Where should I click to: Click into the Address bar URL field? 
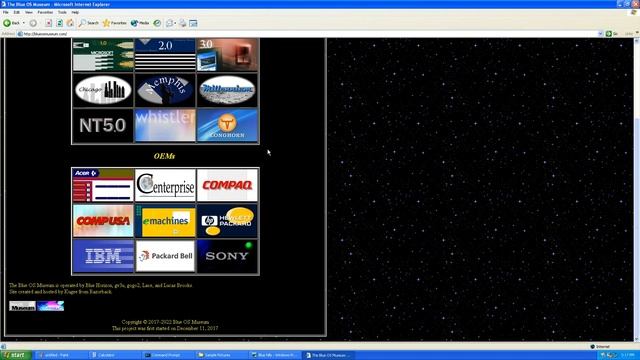pos(309,34)
